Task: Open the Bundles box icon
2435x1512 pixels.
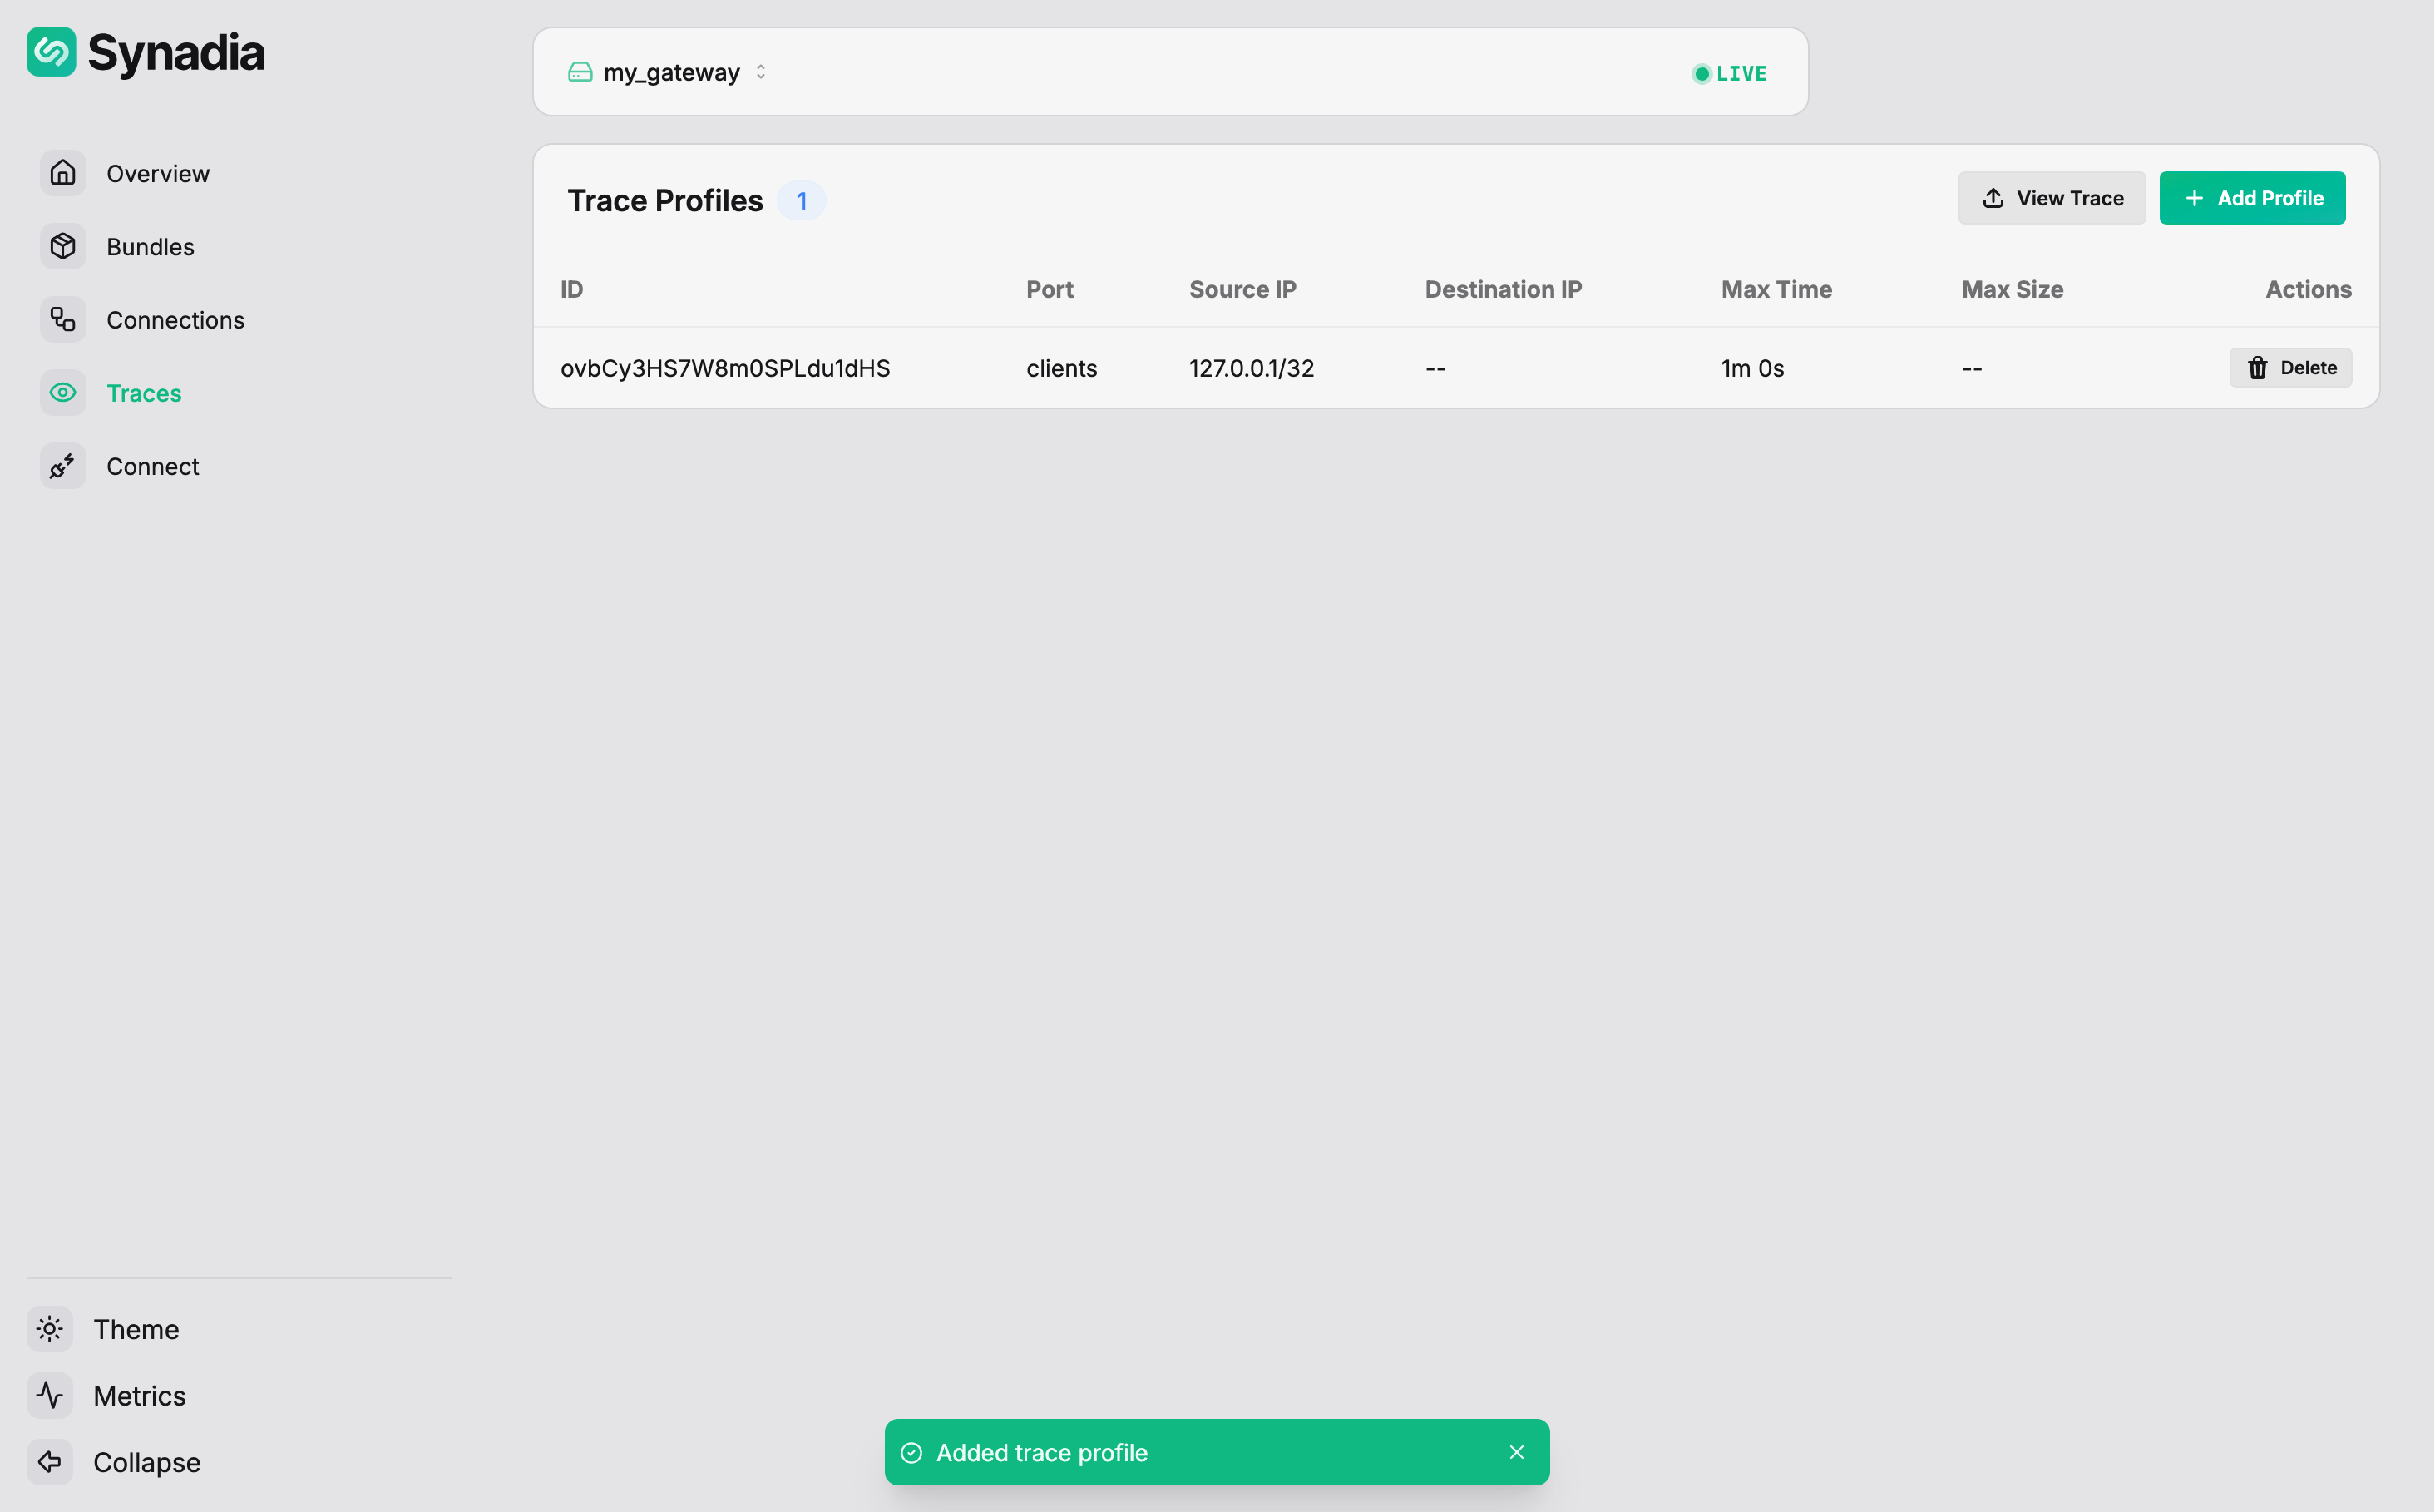Action: [63, 246]
